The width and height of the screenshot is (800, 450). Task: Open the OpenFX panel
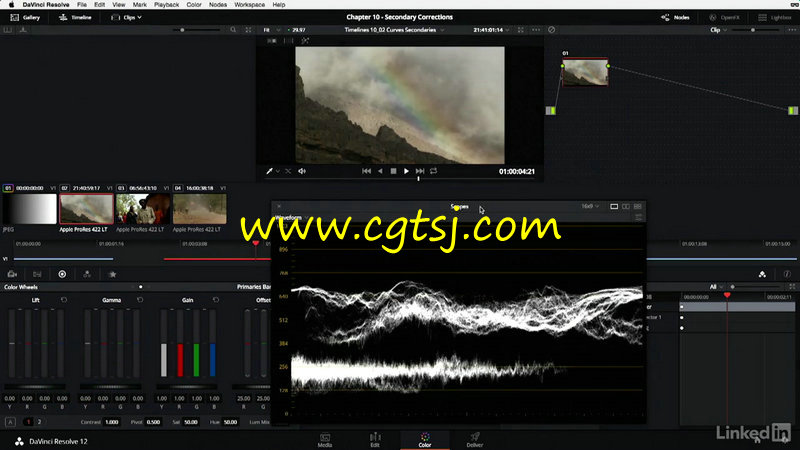(724, 17)
